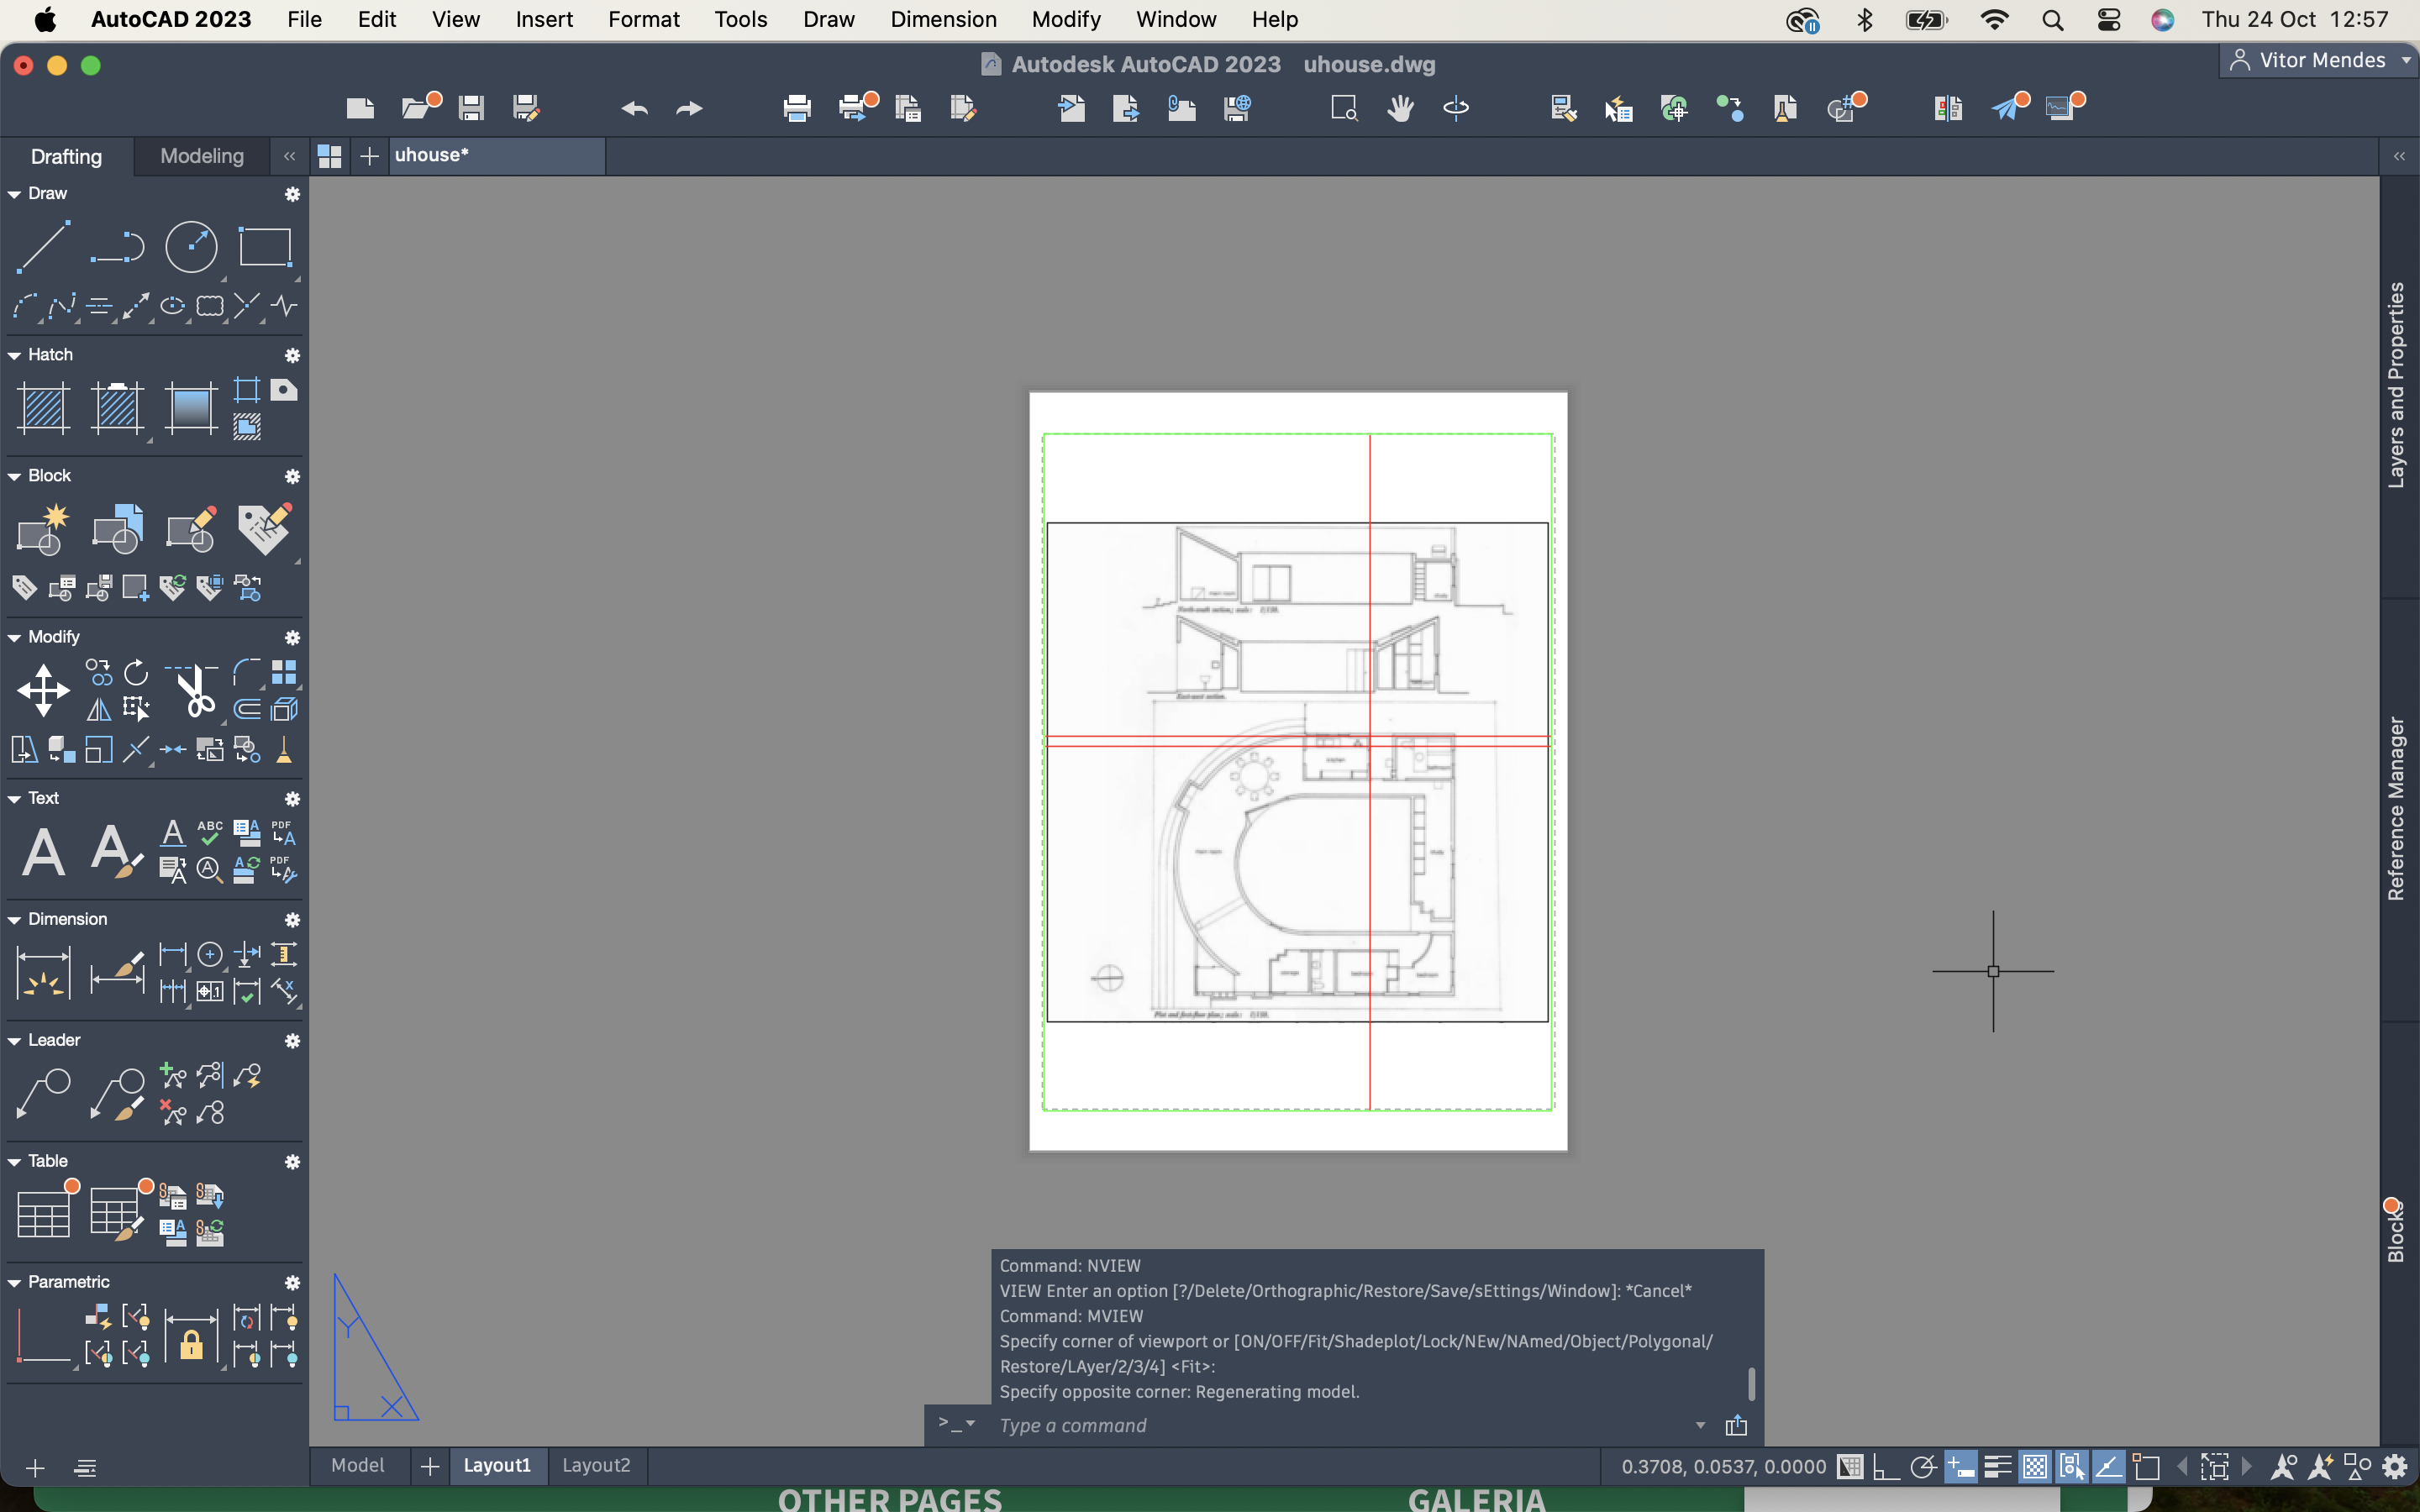
Task: Select the Circle draw tool
Action: tap(190, 246)
